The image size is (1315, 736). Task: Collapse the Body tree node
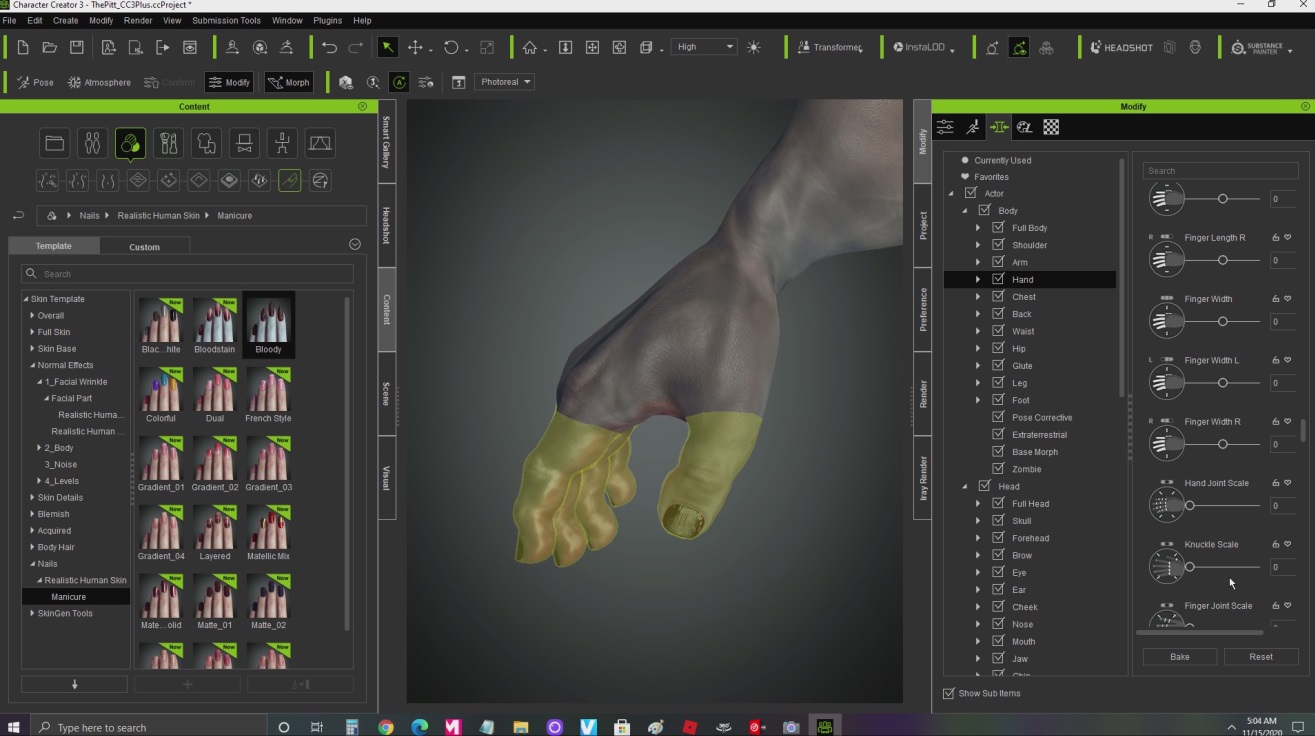(965, 211)
